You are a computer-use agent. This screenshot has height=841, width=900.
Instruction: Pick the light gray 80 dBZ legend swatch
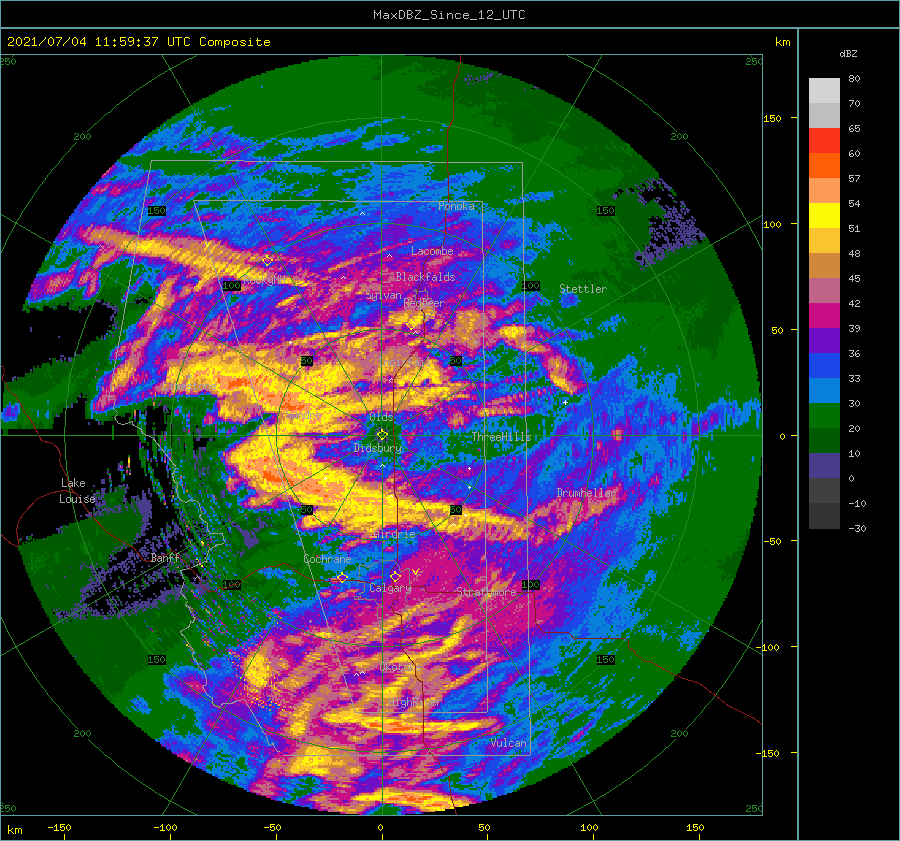pyautogui.click(x=824, y=91)
